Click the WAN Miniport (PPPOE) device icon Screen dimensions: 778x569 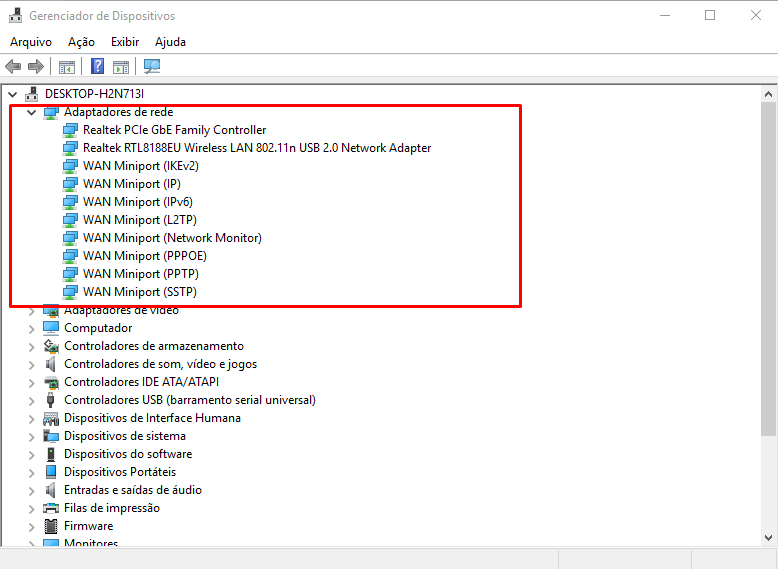coord(70,256)
